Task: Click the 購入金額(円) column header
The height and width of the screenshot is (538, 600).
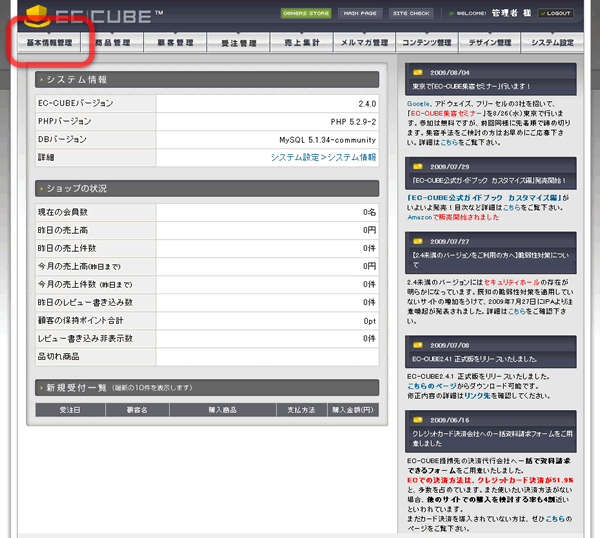Action: click(353, 410)
